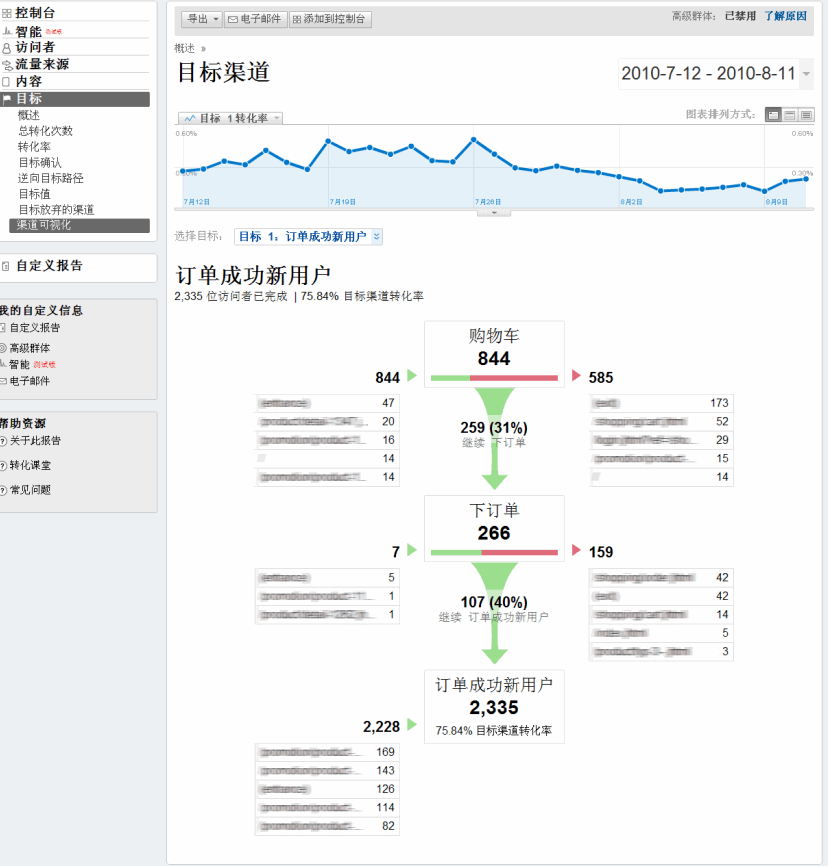Switch to the middle chart layout view
Image resolution: width=828 pixels, height=866 pixels.
[x=789, y=115]
